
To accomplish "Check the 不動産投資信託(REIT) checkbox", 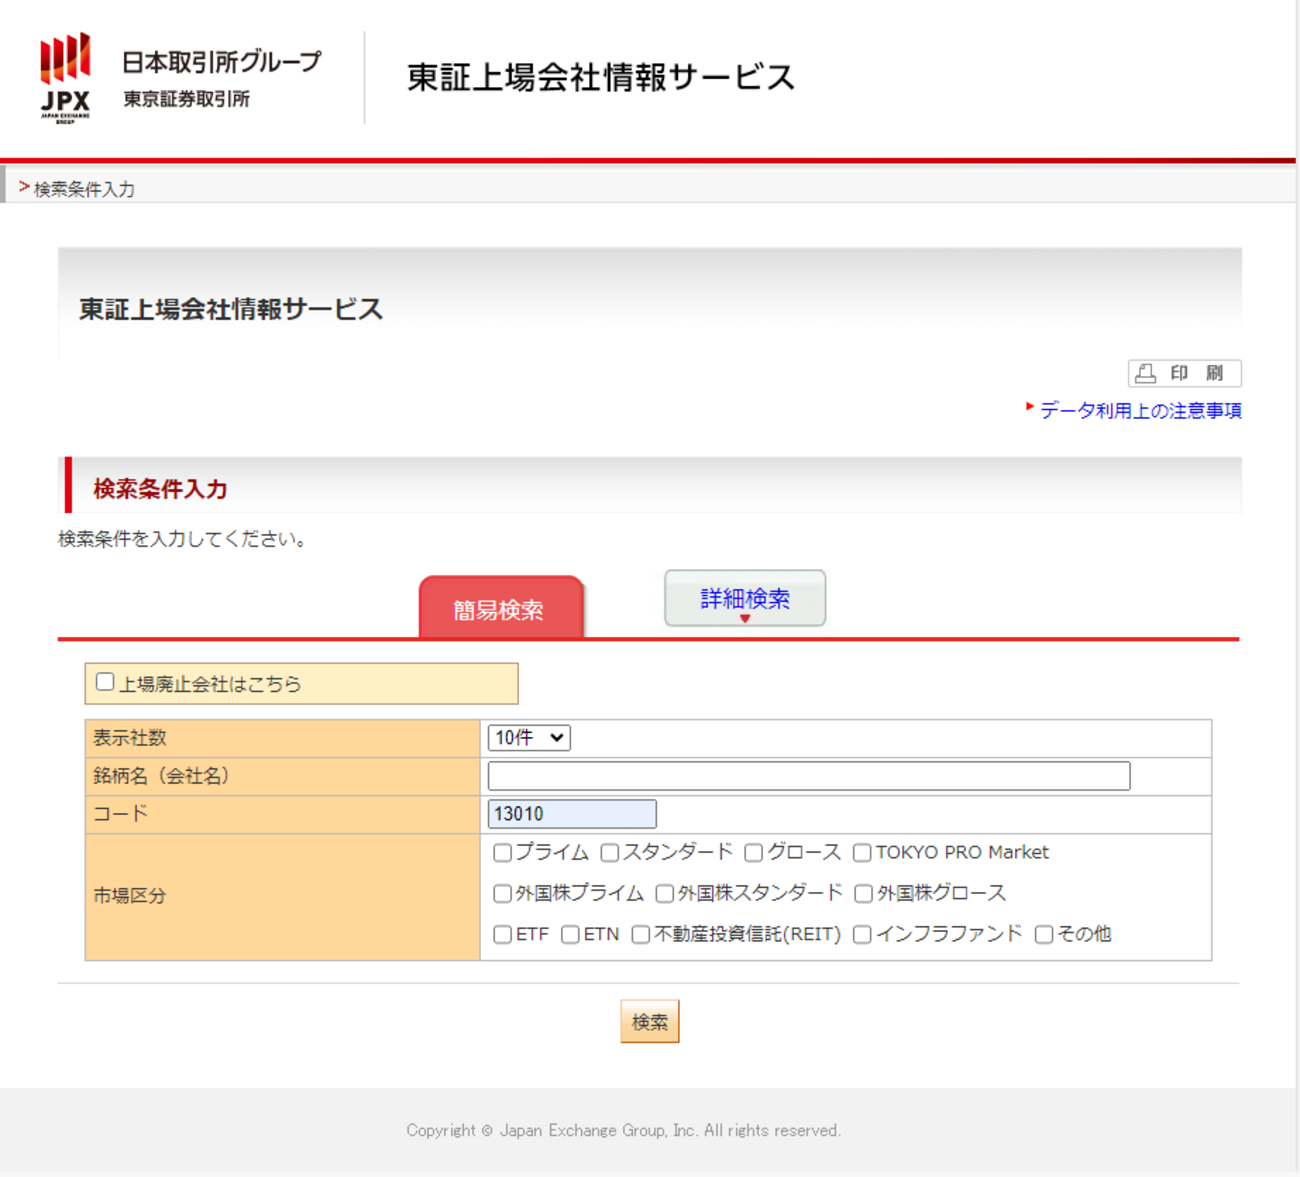I will (x=640, y=934).
